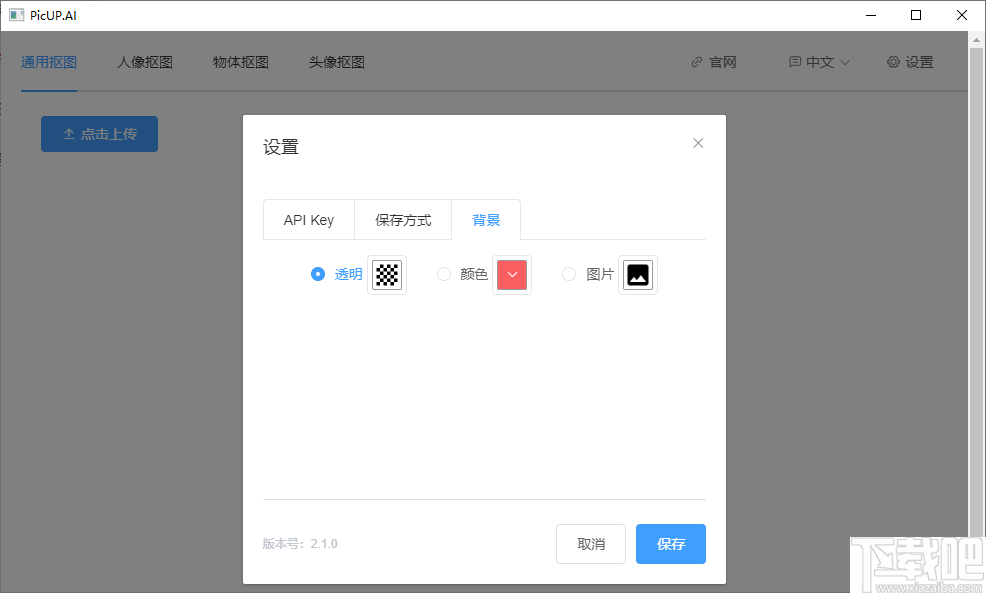Switch to the API Key tab
This screenshot has width=986, height=593.
click(x=308, y=219)
